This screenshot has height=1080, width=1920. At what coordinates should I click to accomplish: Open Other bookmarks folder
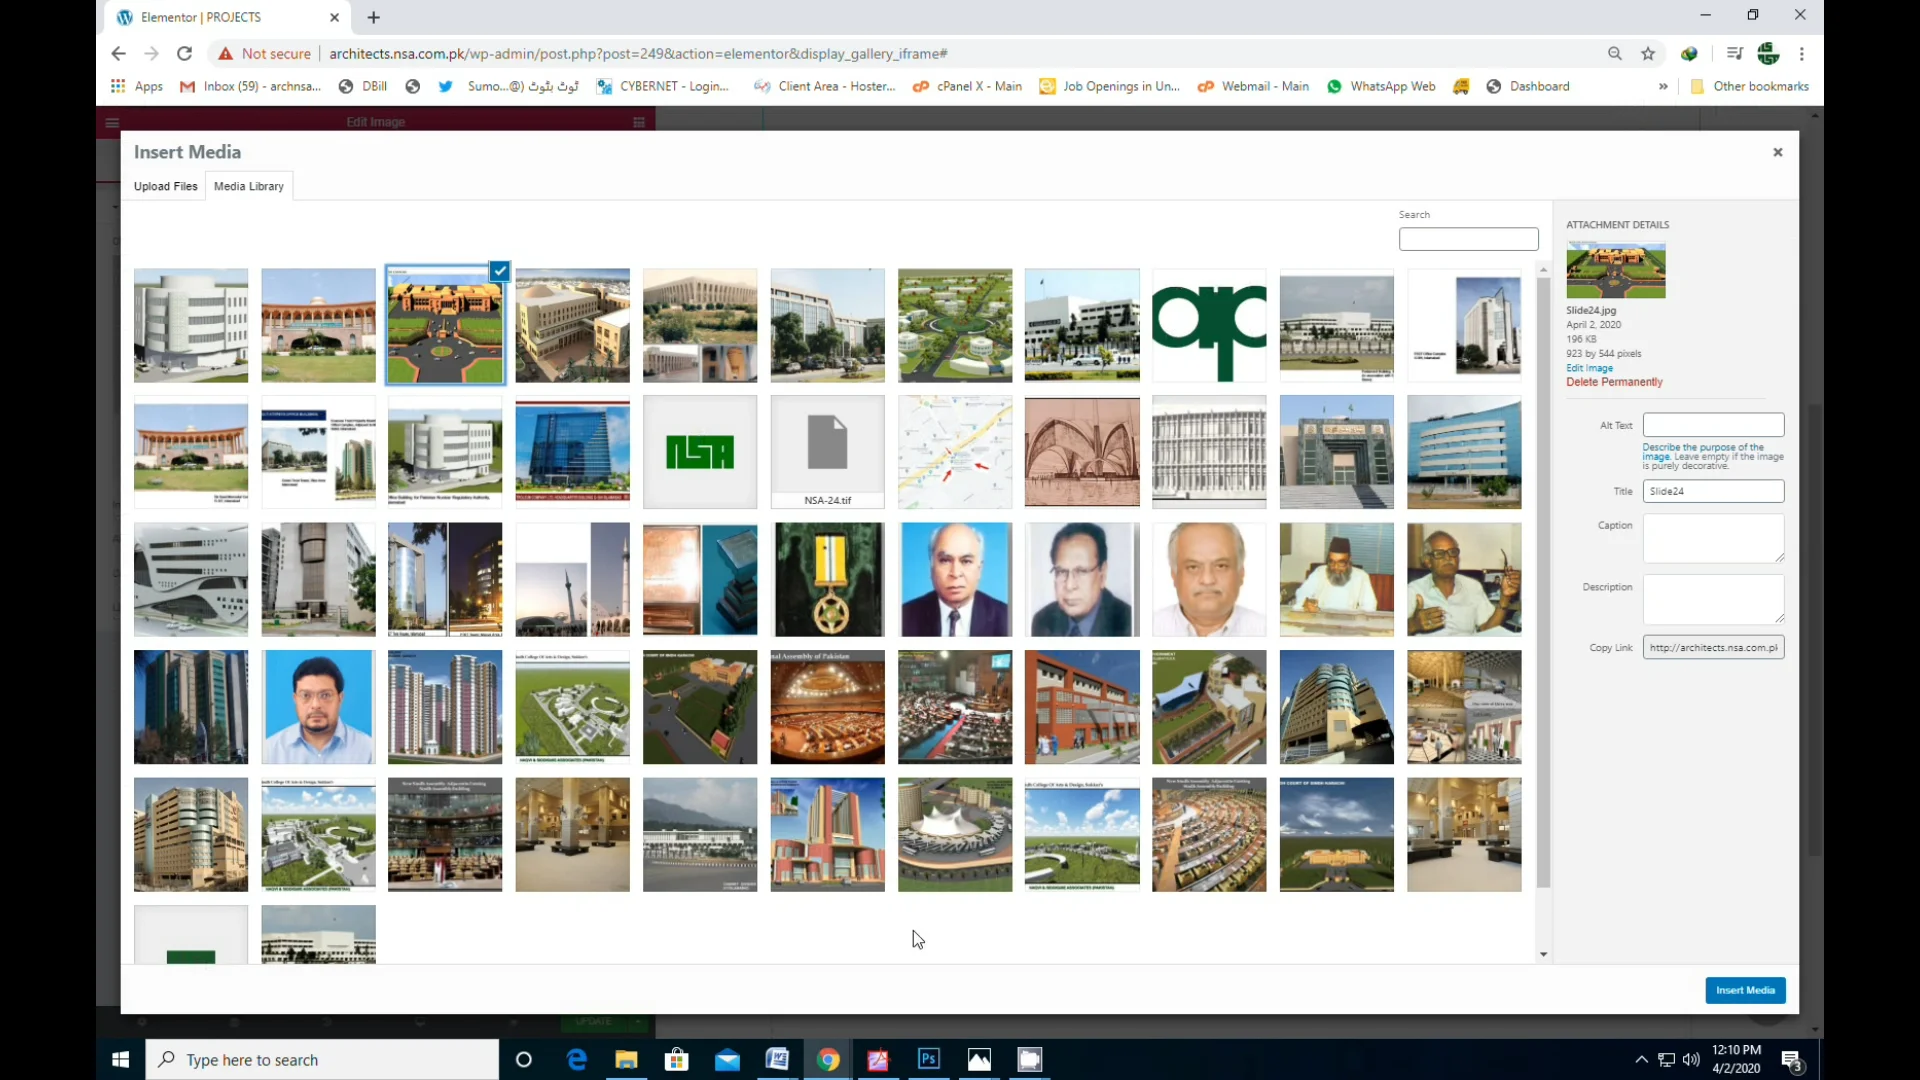coord(1750,86)
